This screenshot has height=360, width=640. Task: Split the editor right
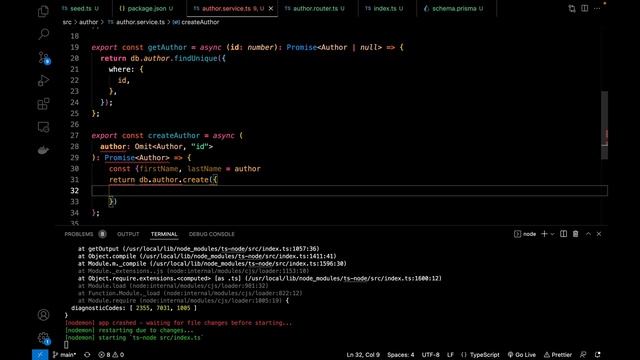(x=584, y=9)
